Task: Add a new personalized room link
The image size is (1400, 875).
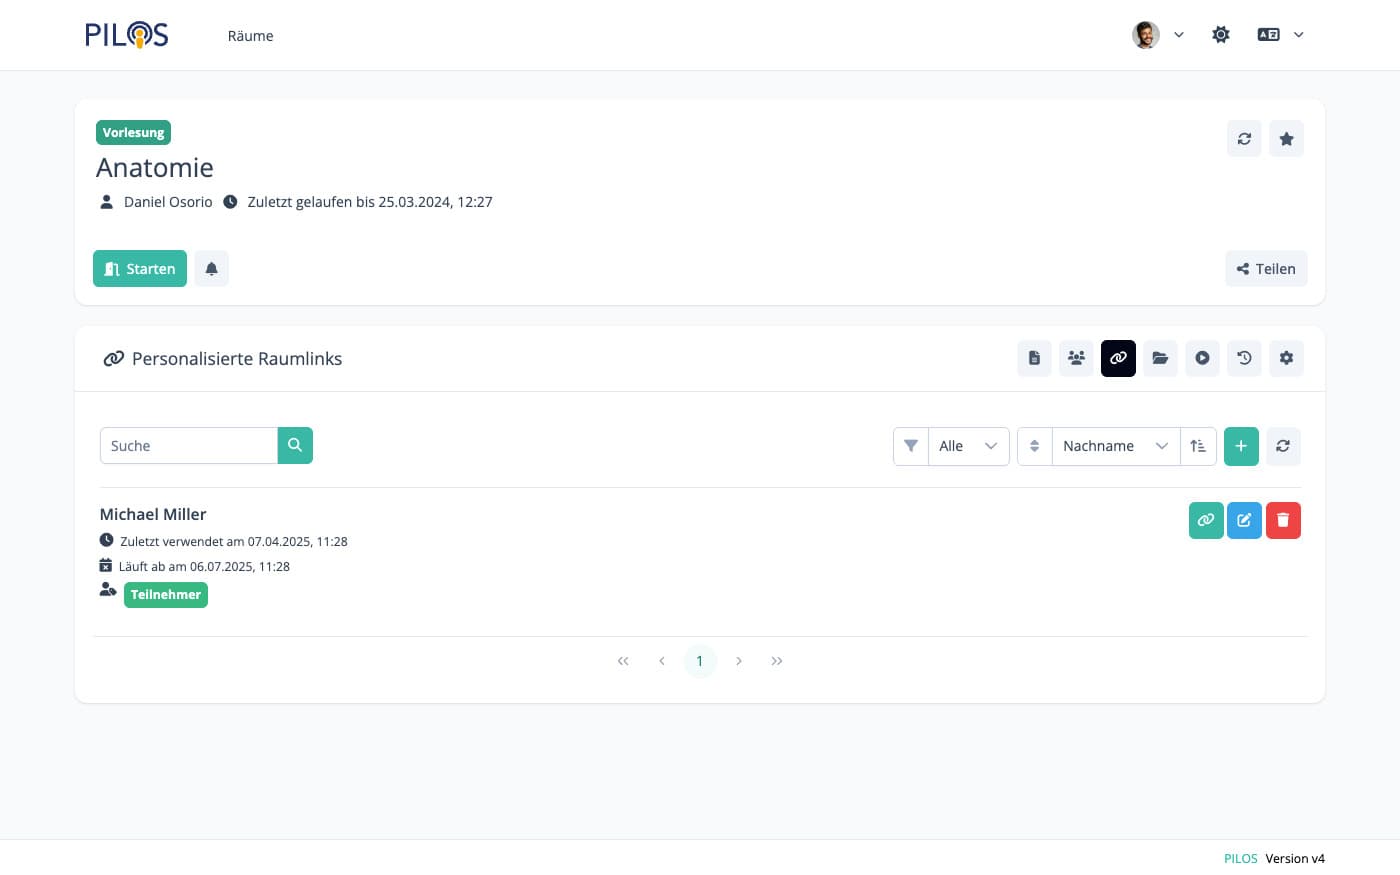Action: pyautogui.click(x=1241, y=446)
